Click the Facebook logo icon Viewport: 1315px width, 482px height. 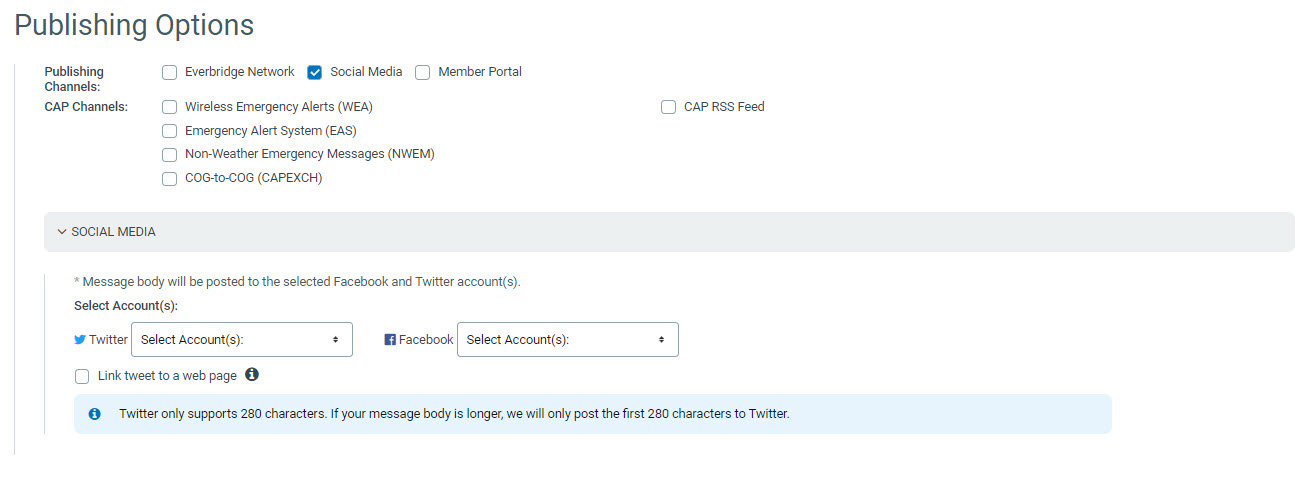coord(390,340)
